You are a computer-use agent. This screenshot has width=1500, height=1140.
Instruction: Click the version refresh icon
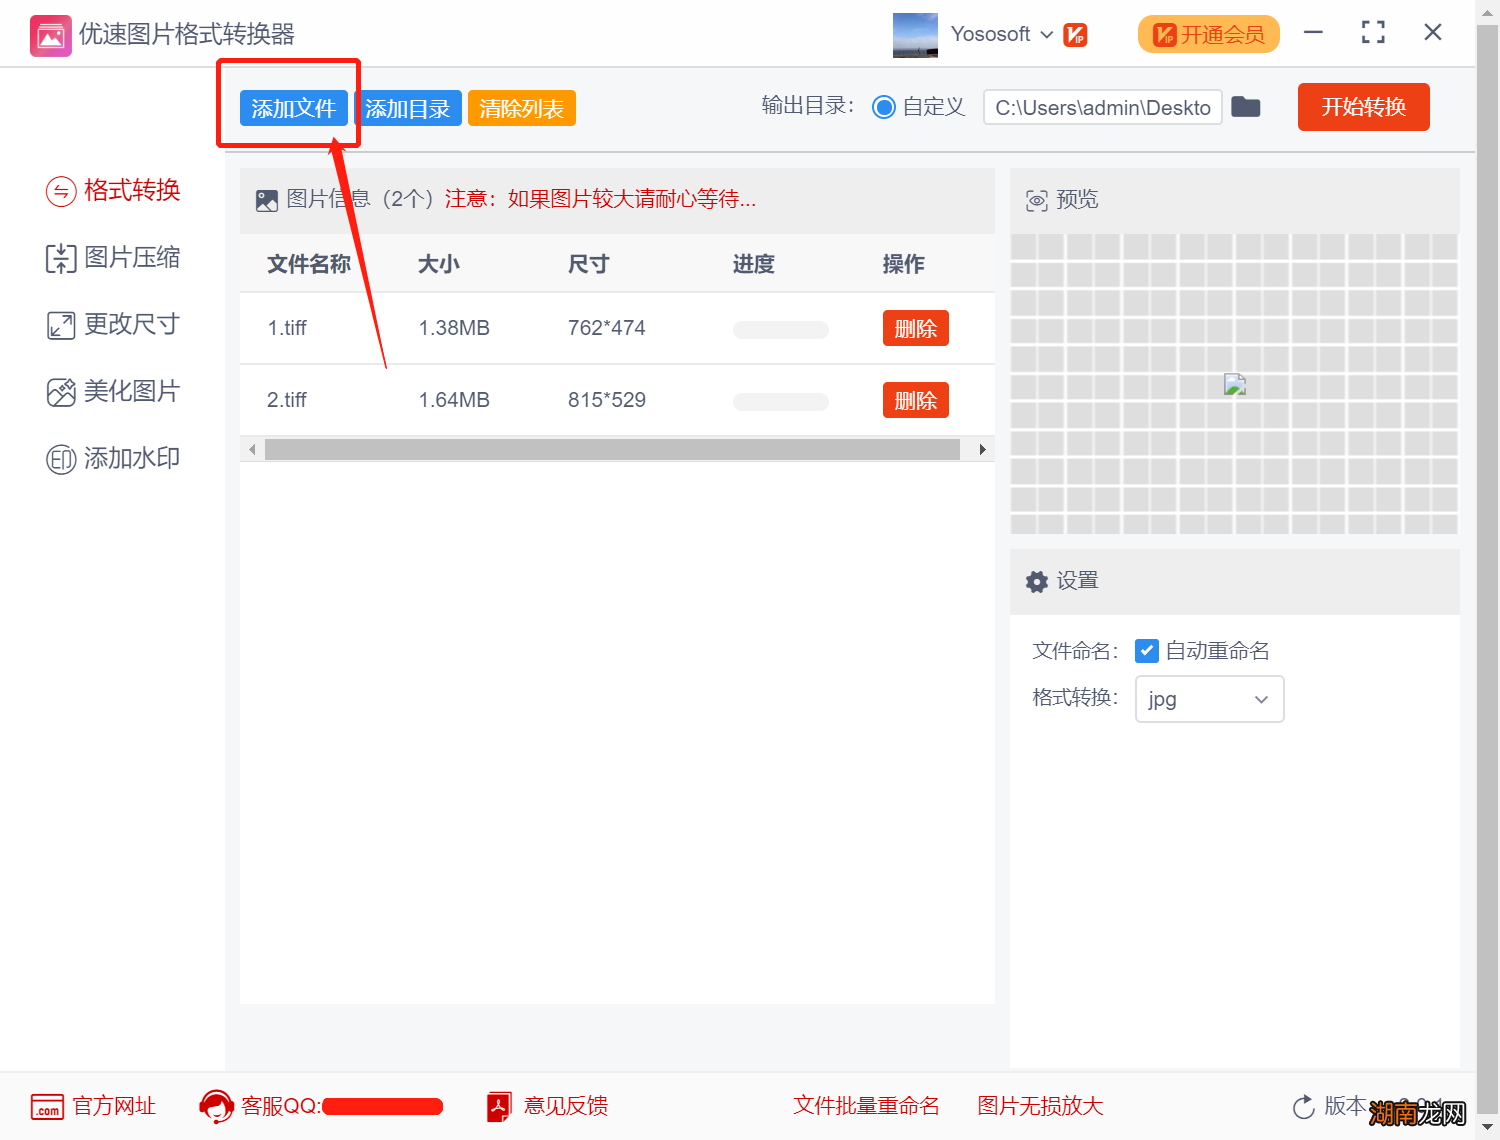click(x=1303, y=1106)
